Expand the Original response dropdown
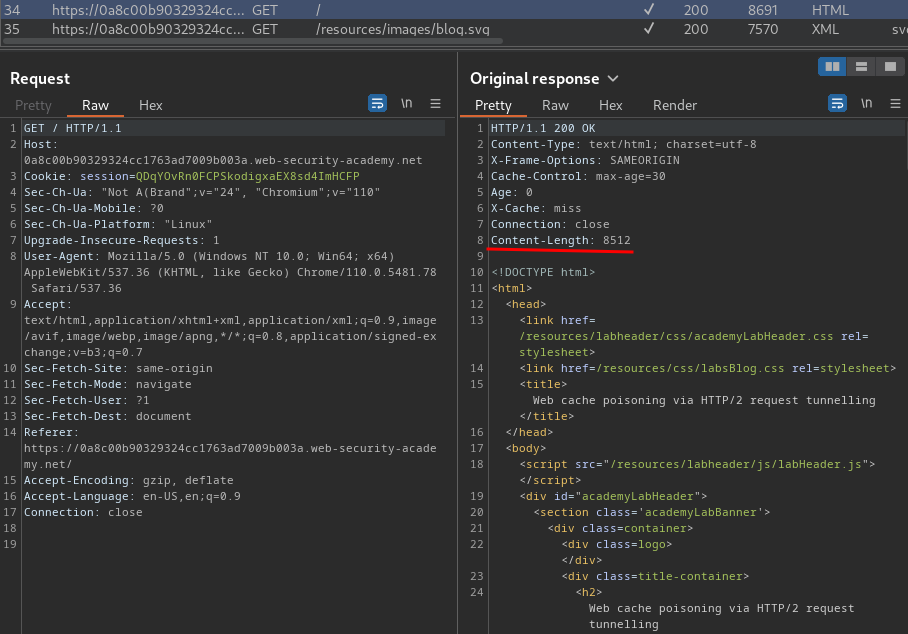This screenshot has width=908, height=634. tap(613, 79)
